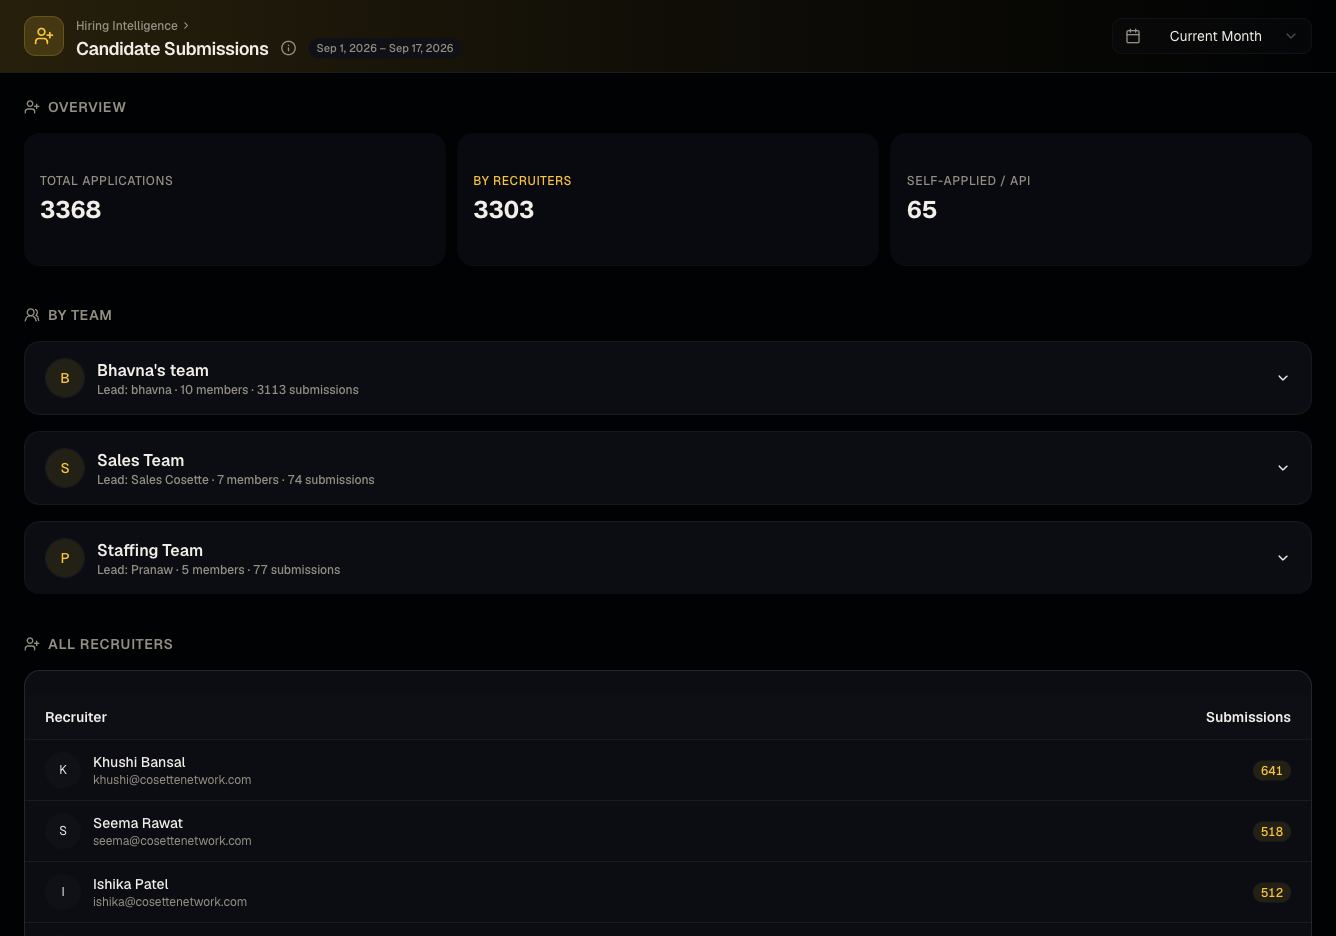Screen dimensions: 1336x936
Task: Click the By Team section icon
Action: tap(32, 315)
